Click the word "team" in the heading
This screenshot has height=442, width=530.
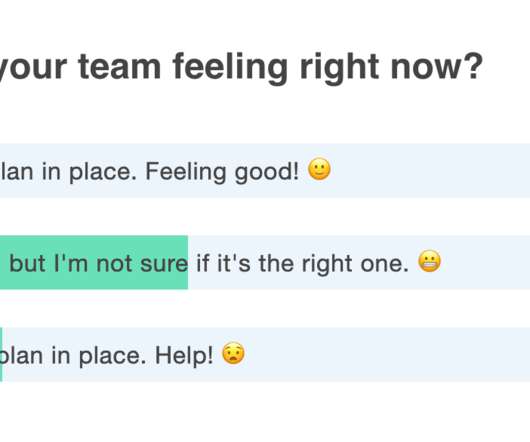point(119,67)
